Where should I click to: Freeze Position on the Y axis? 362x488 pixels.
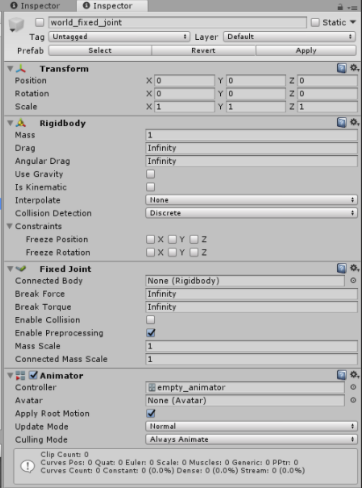click(x=172, y=239)
